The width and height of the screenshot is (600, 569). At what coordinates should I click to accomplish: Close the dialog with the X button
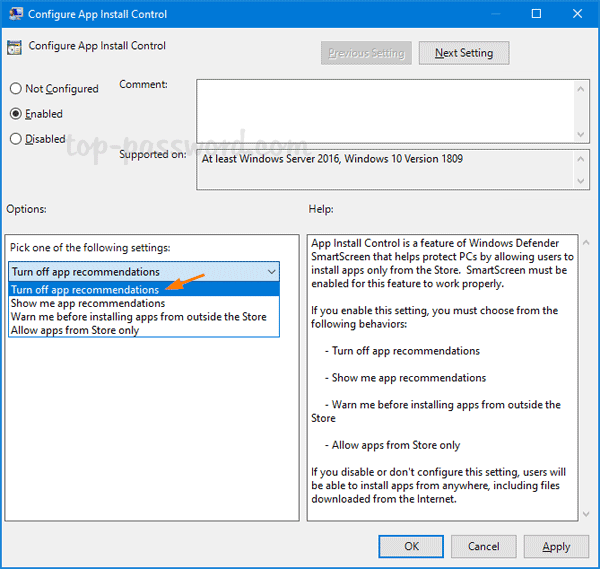[x=578, y=14]
